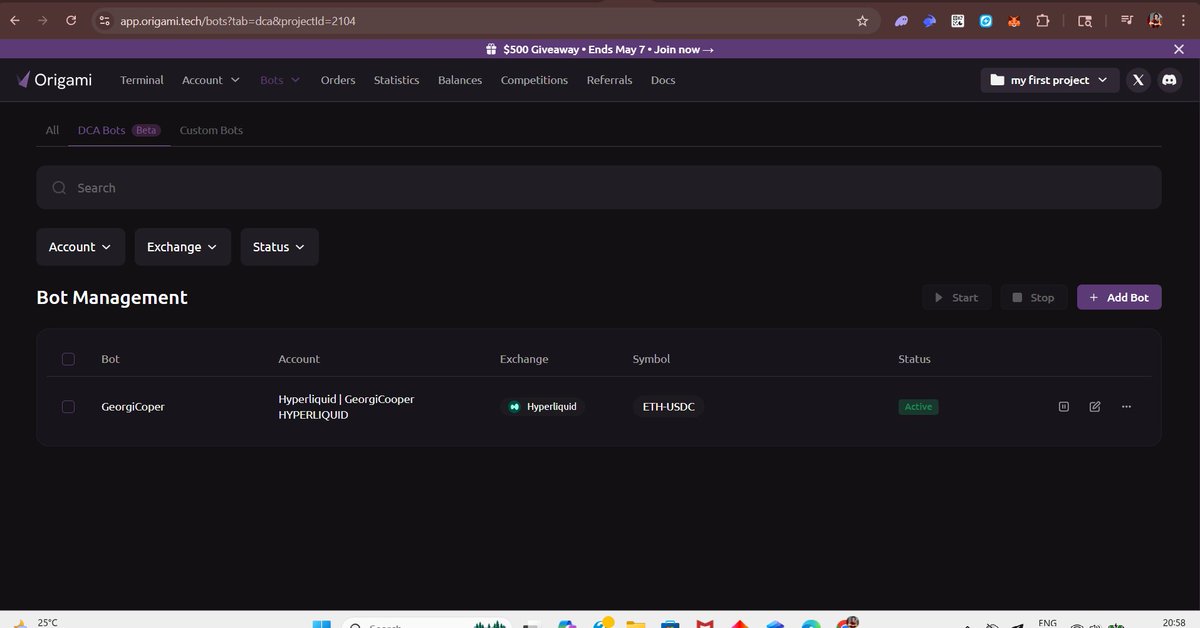This screenshot has height=628, width=1200.
Task: Open the blue rabbit browser extension
Action: [929, 20]
